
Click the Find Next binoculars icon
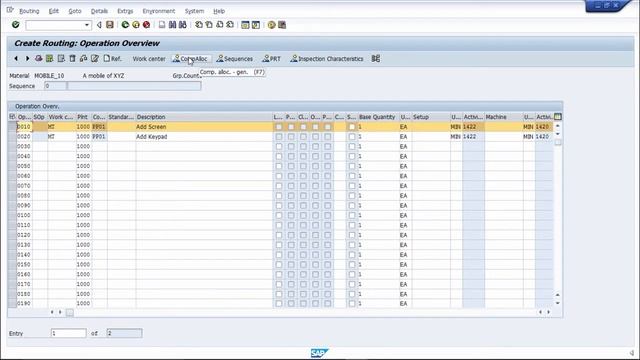coord(183,25)
